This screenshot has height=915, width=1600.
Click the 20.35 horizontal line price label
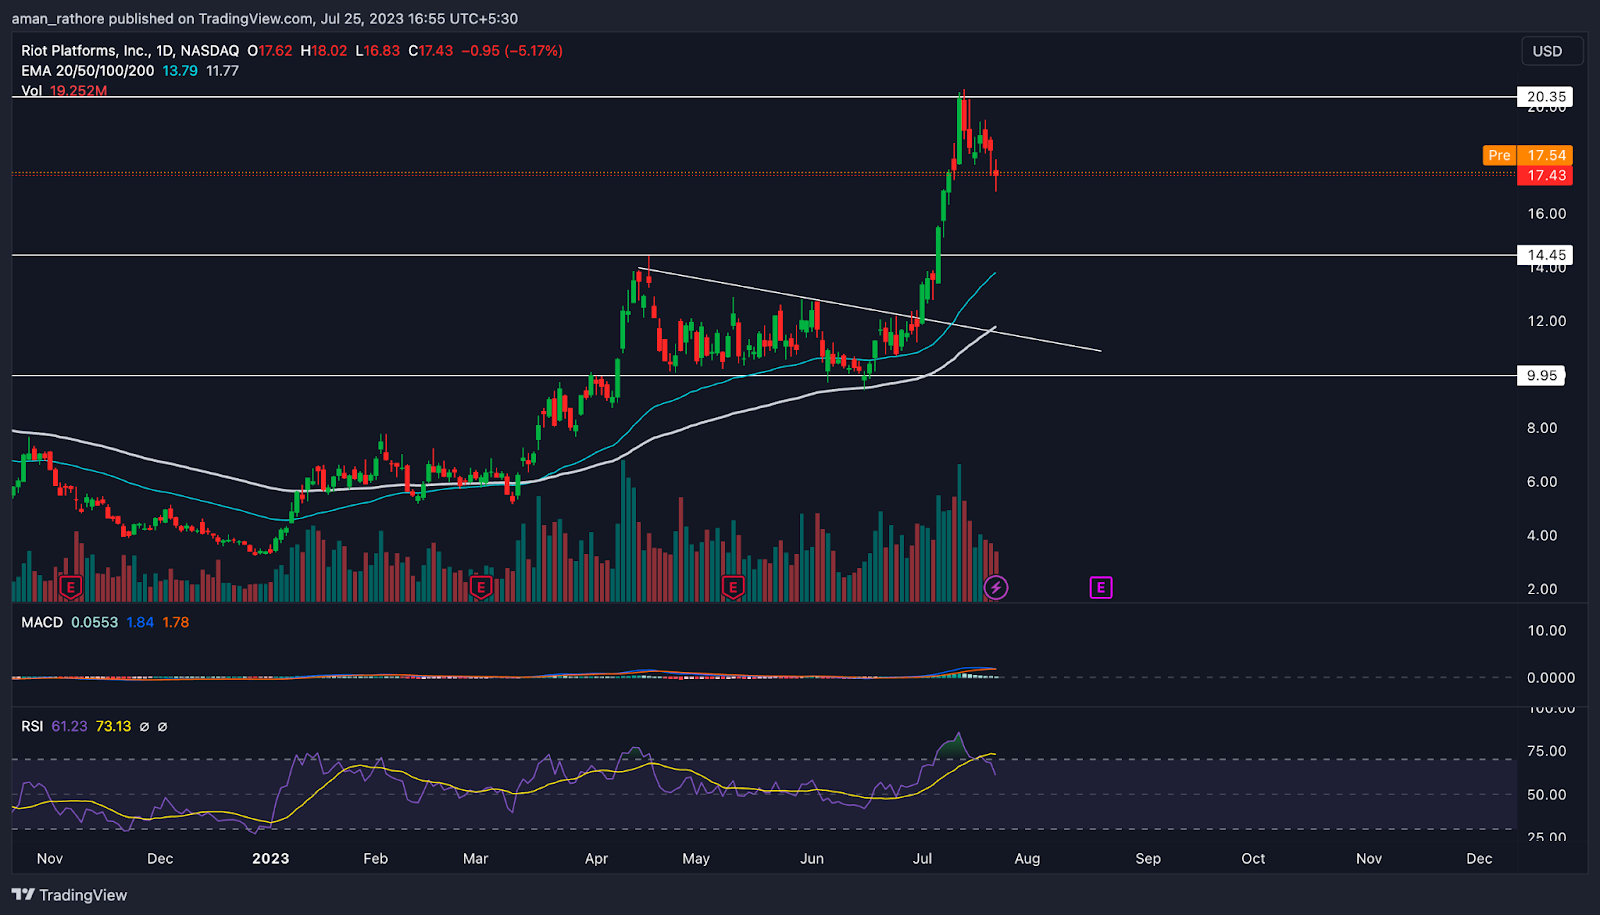tap(1545, 97)
